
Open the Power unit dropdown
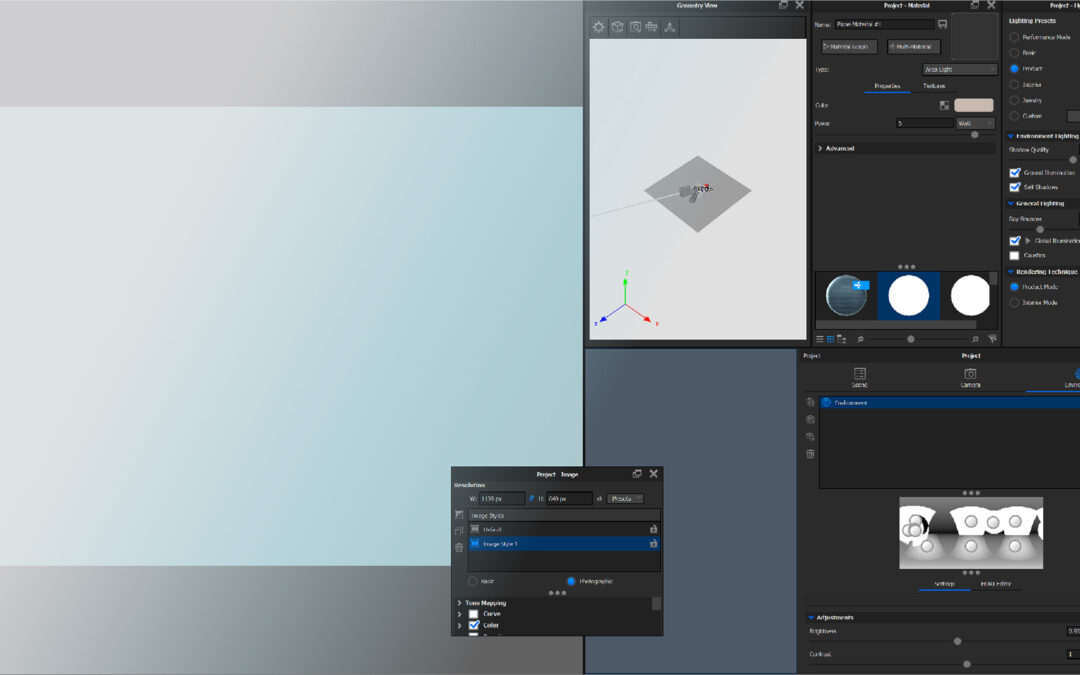click(x=975, y=123)
